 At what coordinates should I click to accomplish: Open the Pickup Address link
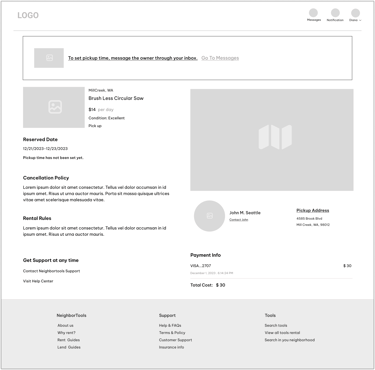[313, 210]
